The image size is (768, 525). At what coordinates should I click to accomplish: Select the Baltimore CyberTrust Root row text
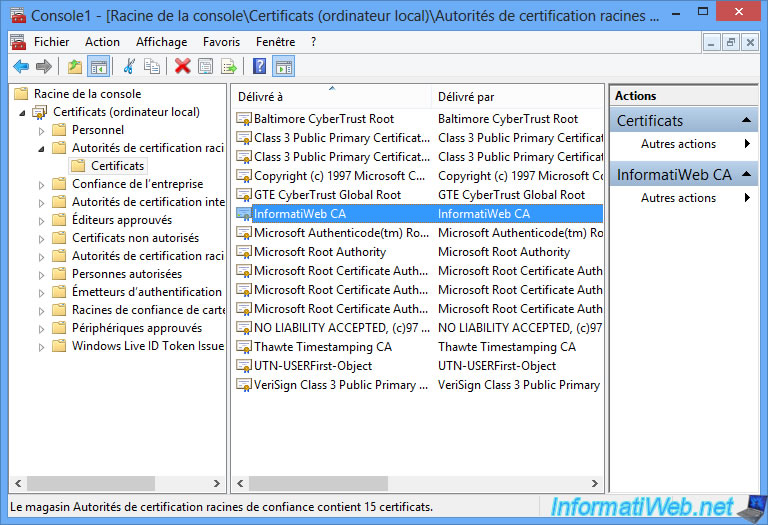coord(324,119)
